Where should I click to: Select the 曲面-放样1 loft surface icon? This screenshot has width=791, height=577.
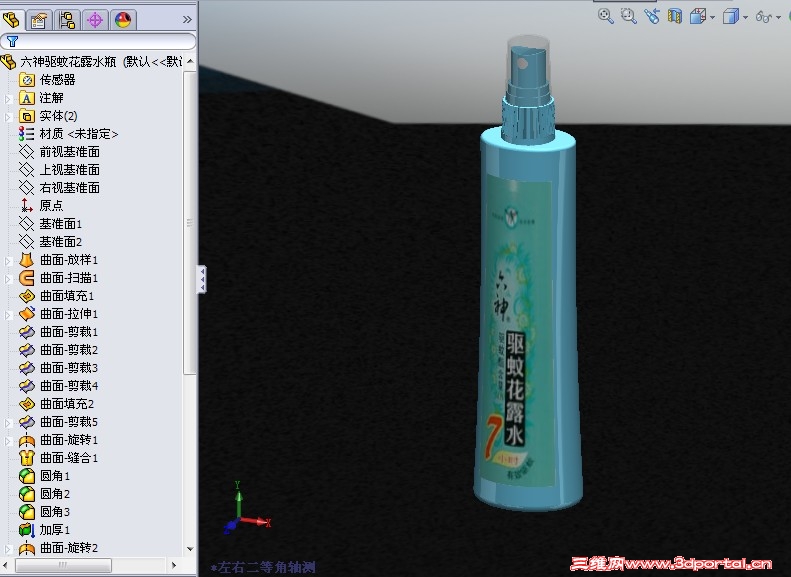click(27, 260)
